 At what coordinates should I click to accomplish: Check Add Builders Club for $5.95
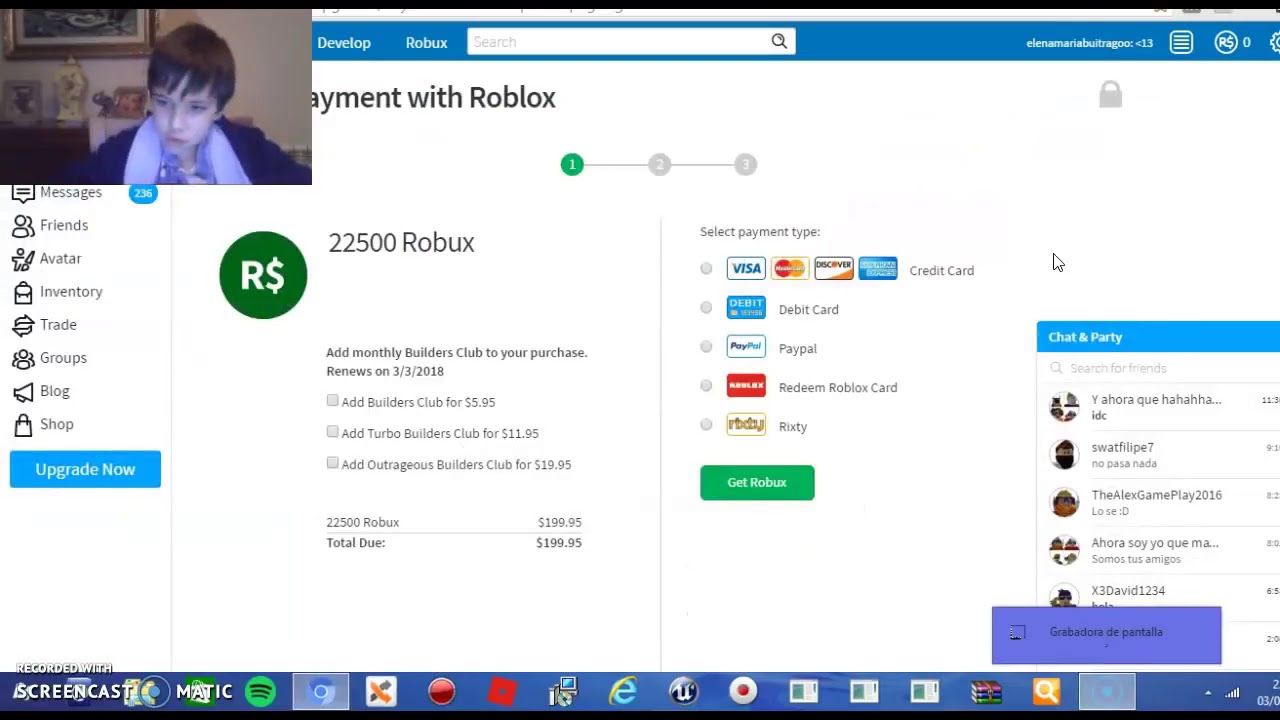tap(332, 401)
